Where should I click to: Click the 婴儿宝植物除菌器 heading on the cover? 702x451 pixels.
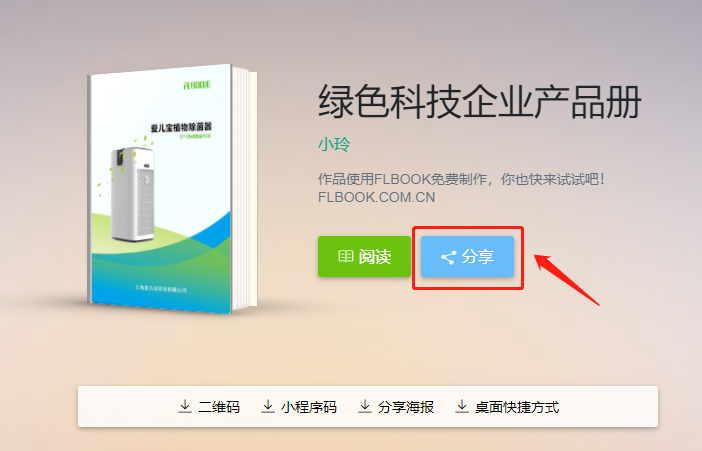(x=181, y=128)
